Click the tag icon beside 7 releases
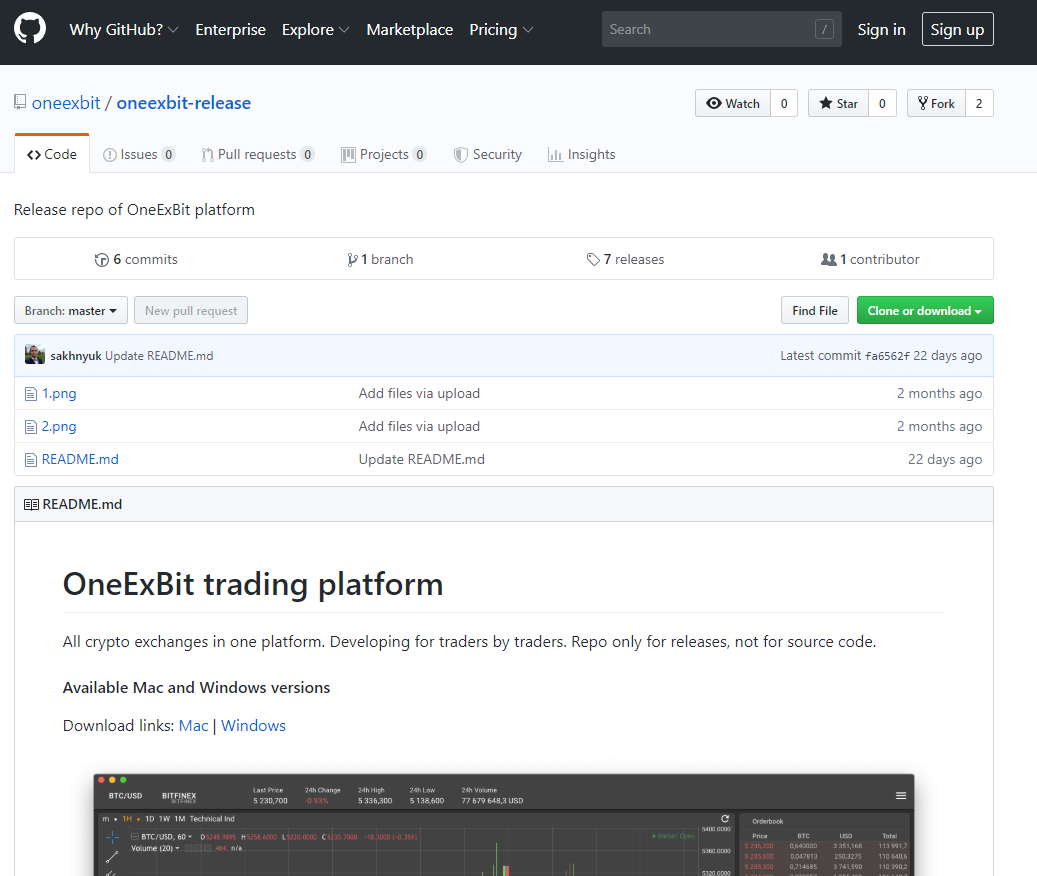 point(593,260)
